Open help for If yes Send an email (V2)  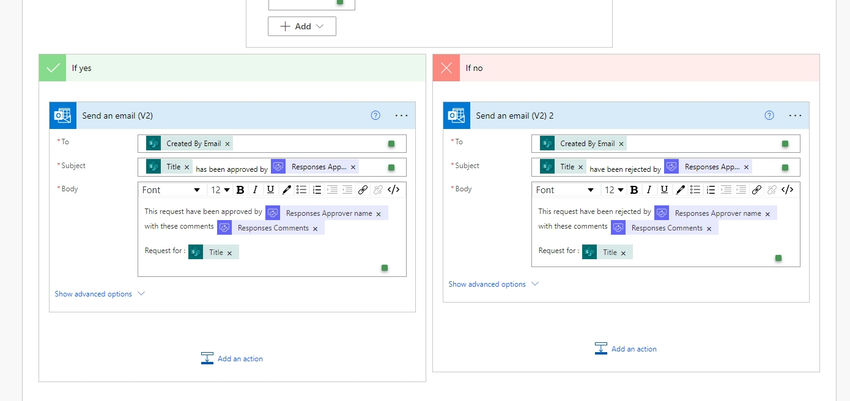pos(375,115)
